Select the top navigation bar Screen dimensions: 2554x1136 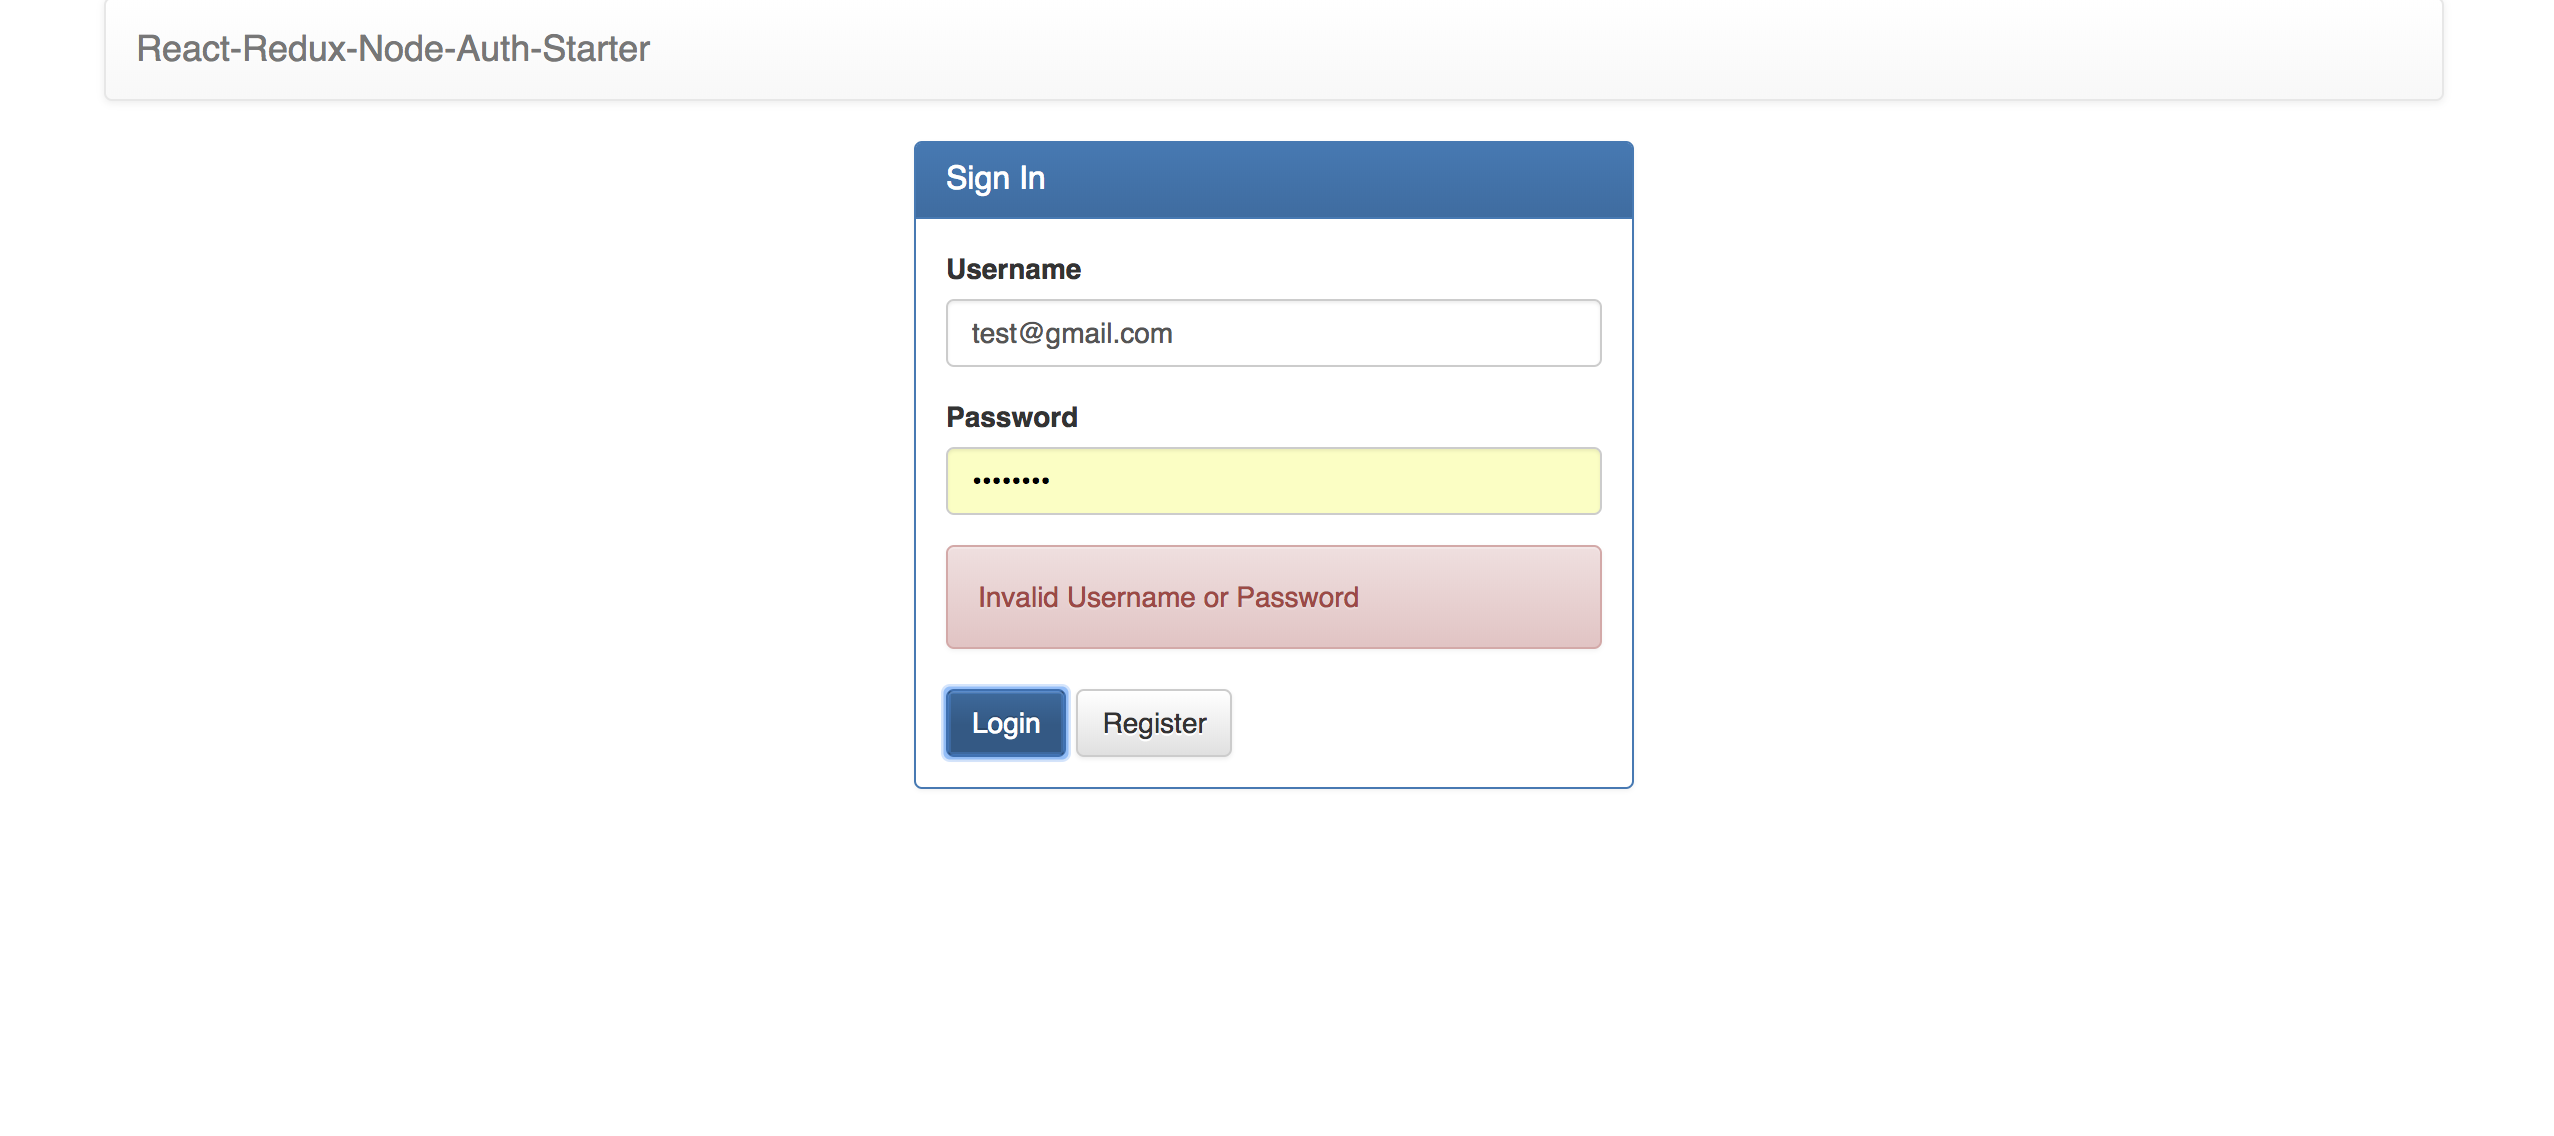point(1500,49)
